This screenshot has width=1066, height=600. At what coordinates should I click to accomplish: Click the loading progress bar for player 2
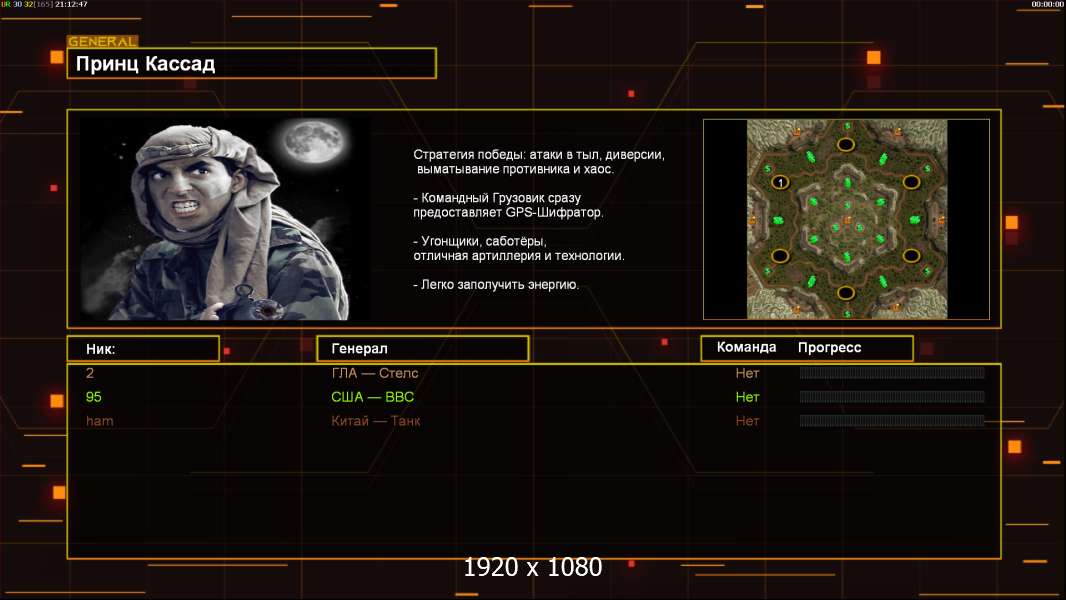892,373
